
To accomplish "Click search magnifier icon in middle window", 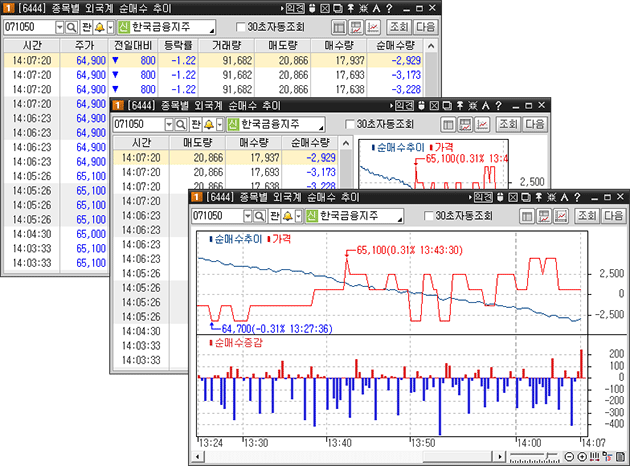I will pos(181,125).
